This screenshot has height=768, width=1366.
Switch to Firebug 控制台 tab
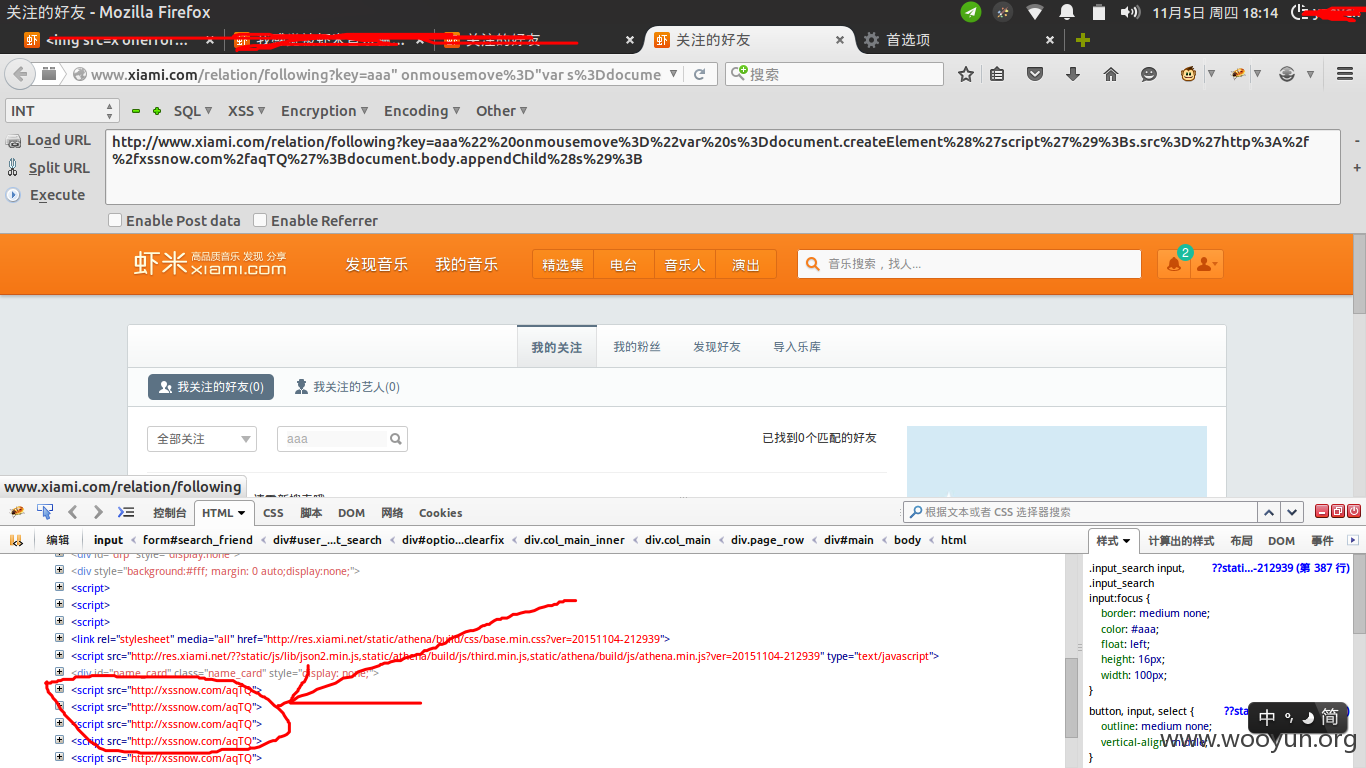169,512
